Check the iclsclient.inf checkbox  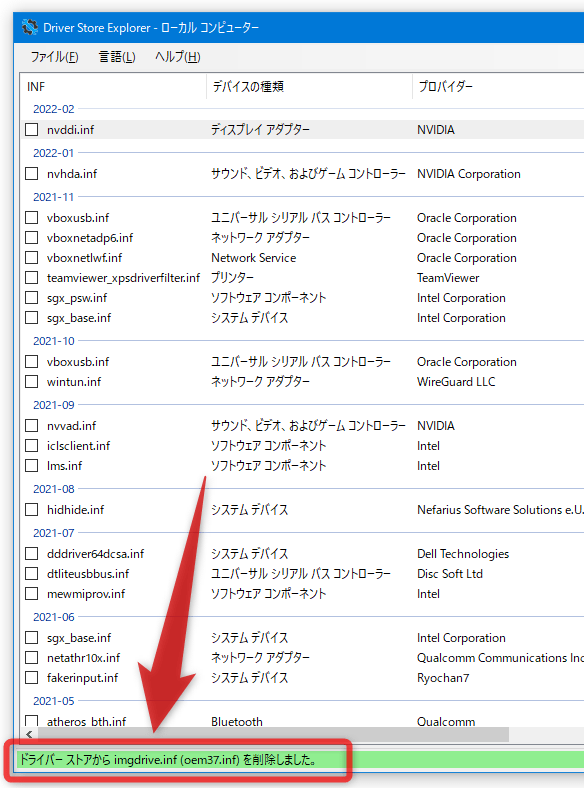pyautogui.click(x=32, y=446)
